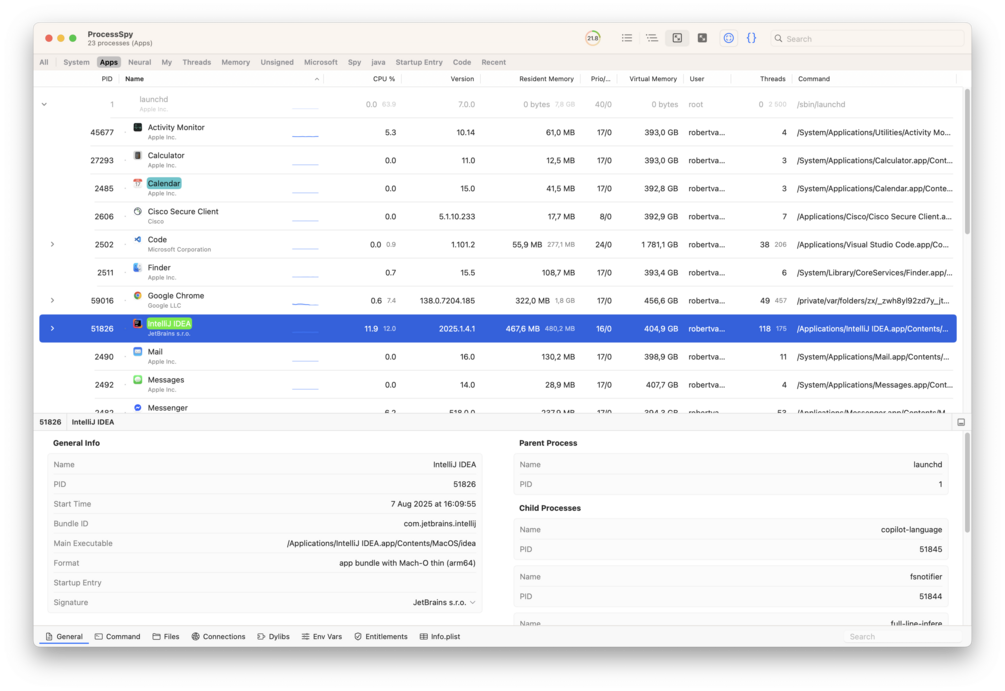Click the Finder app icon in the list

click(x=138, y=268)
